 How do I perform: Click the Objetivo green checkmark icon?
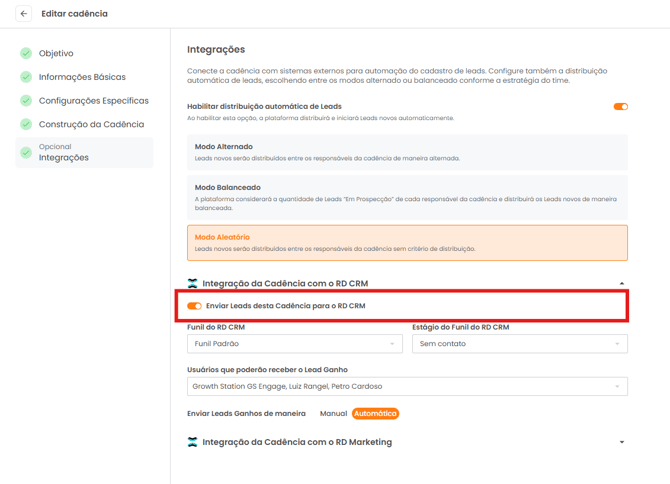tap(26, 53)
